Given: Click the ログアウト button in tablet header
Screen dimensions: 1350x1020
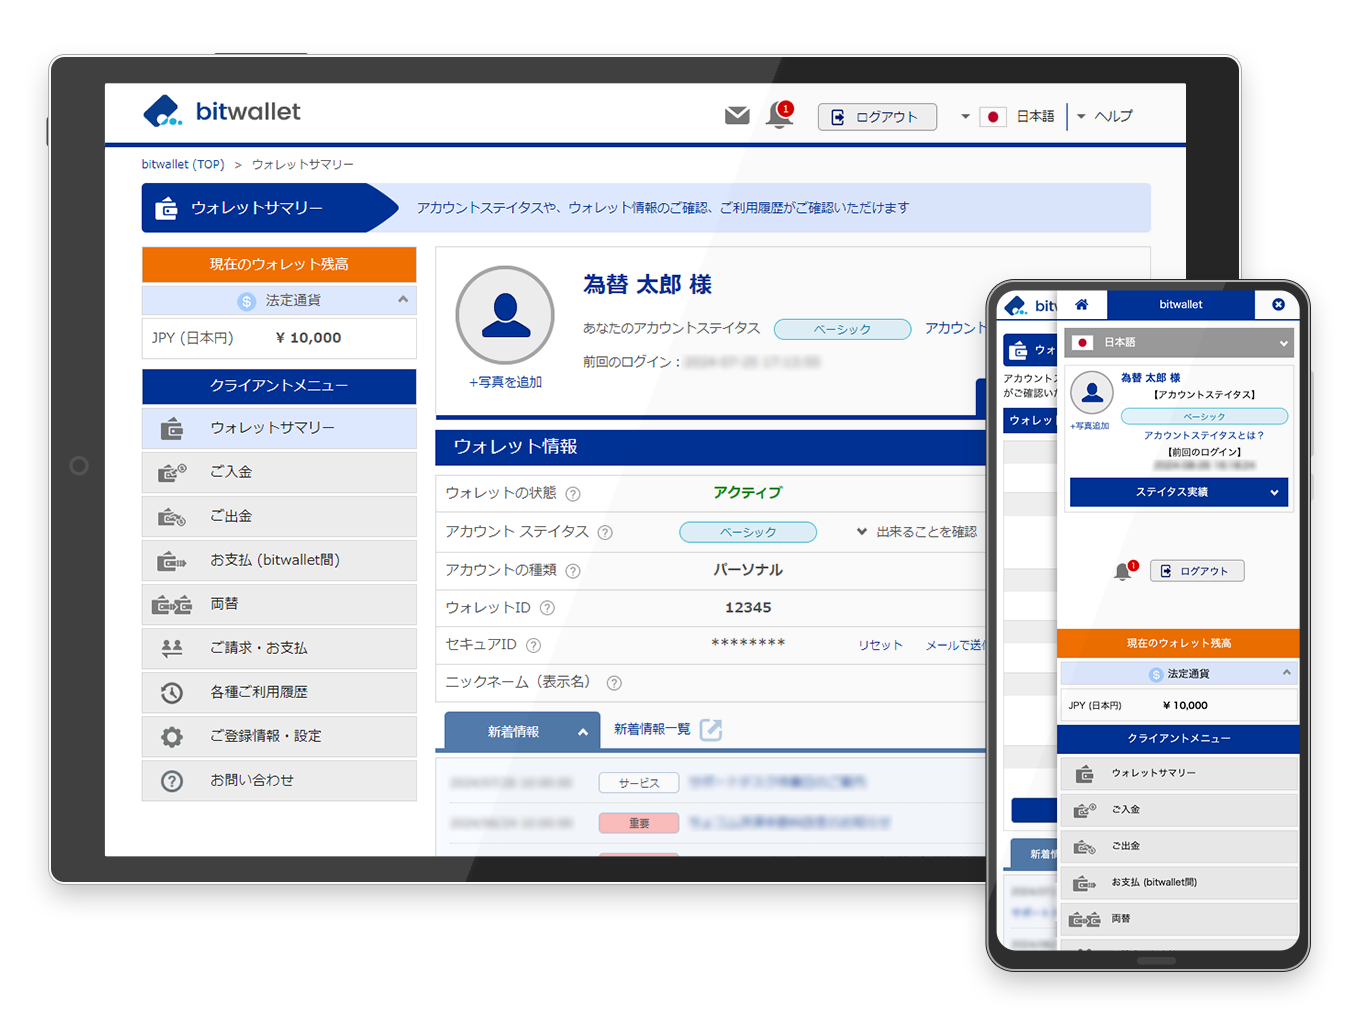Looking at the screenshot, I should 877,117.
